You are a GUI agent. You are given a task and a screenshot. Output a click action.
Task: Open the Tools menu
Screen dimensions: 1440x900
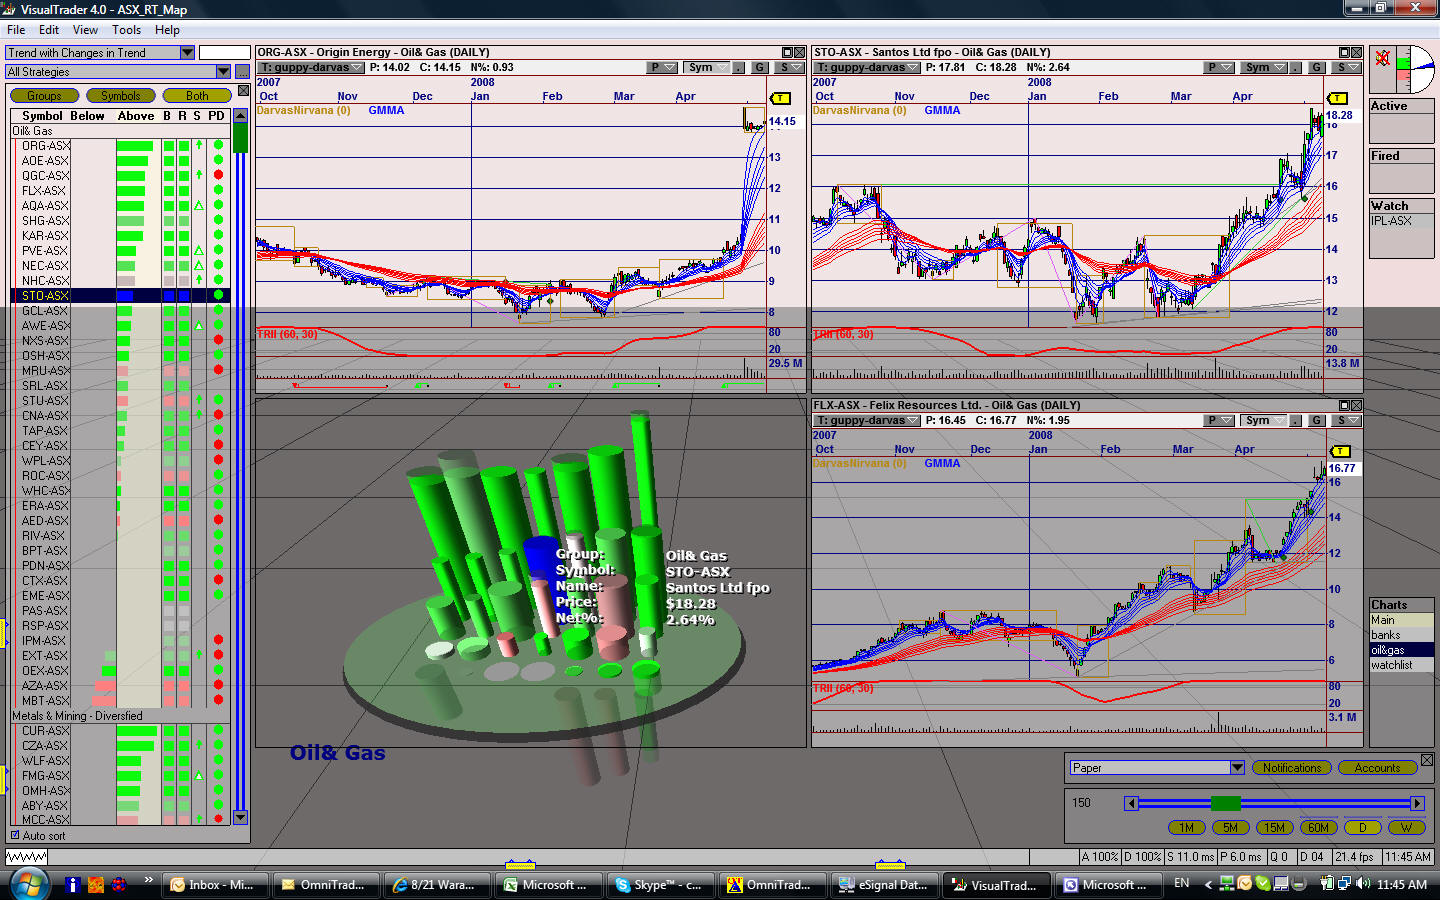(x=126, y=30)
